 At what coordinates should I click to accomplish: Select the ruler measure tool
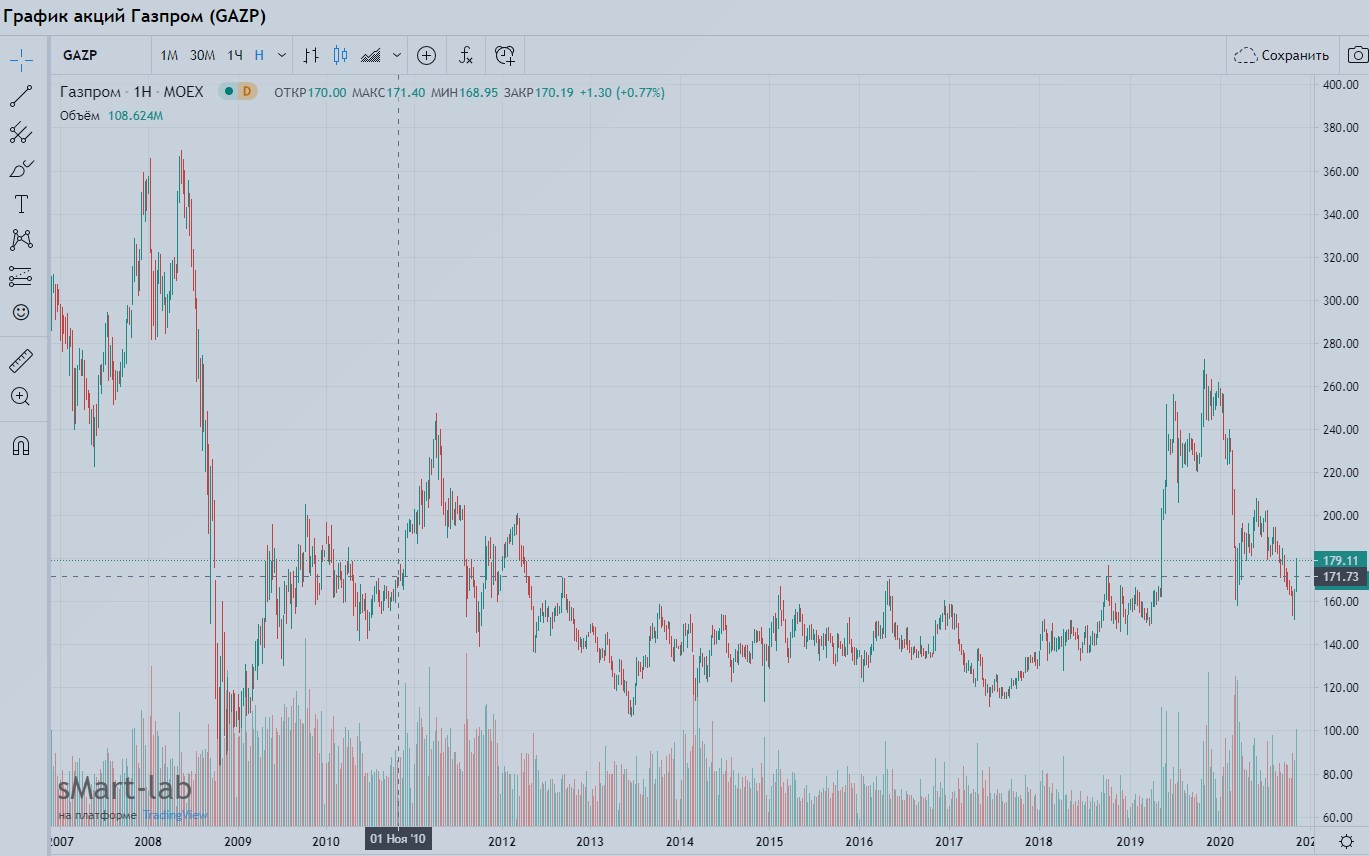(21, 360)
